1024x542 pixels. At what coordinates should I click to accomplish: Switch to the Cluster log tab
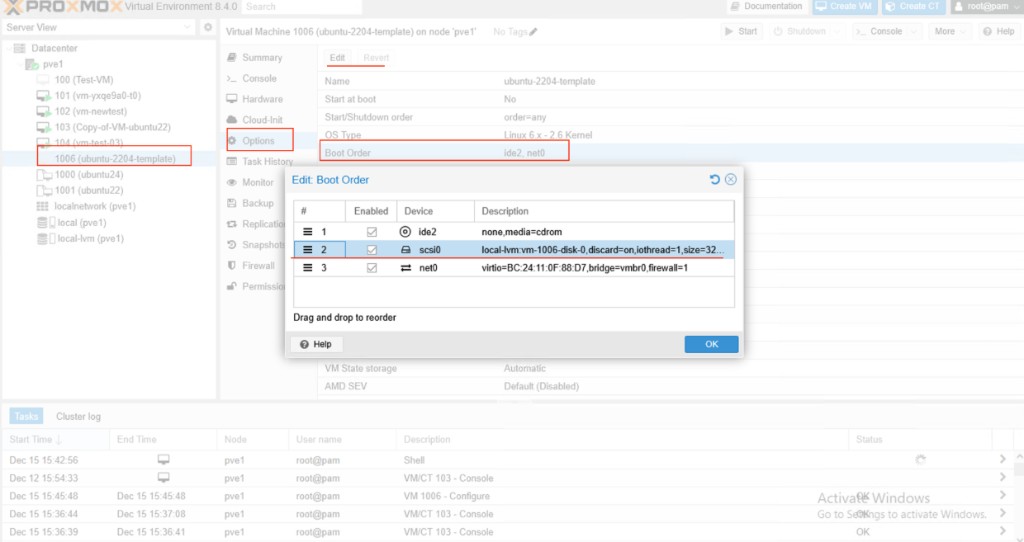click(x=78, y=416)
